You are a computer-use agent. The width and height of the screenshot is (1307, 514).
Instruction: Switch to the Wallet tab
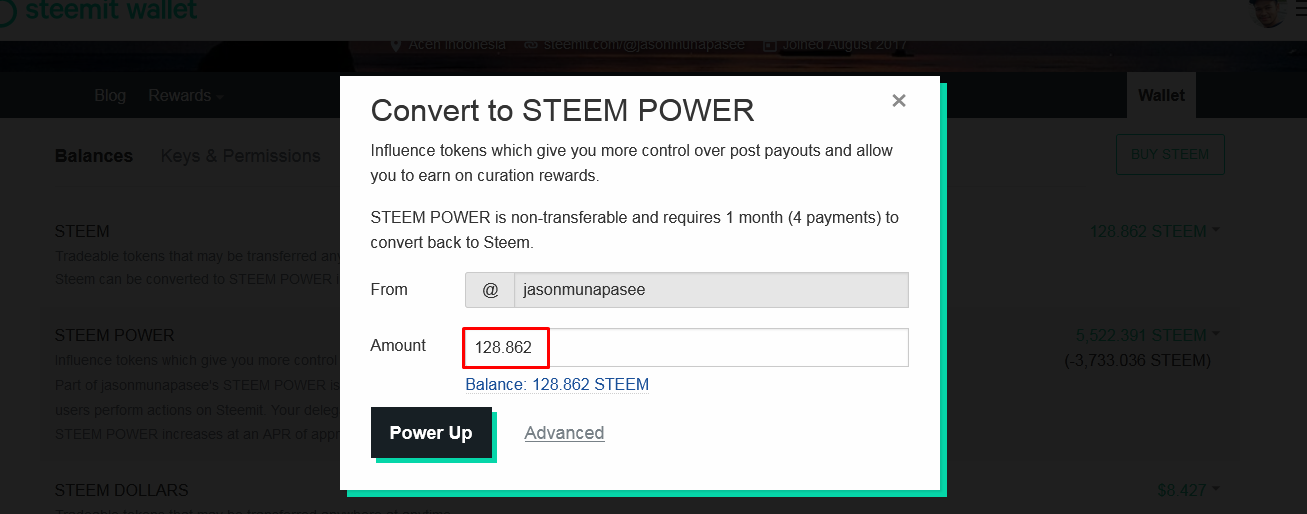pos(1161,95)
